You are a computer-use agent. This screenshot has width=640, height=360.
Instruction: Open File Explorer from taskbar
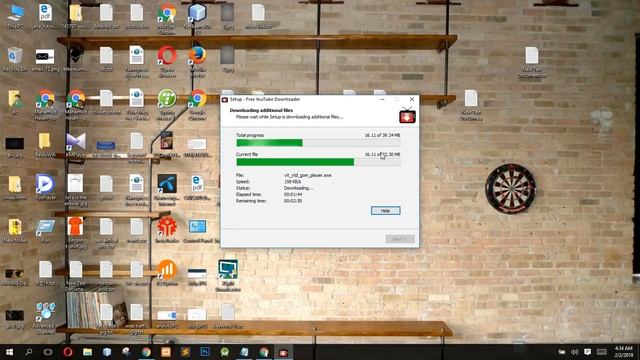87,352
